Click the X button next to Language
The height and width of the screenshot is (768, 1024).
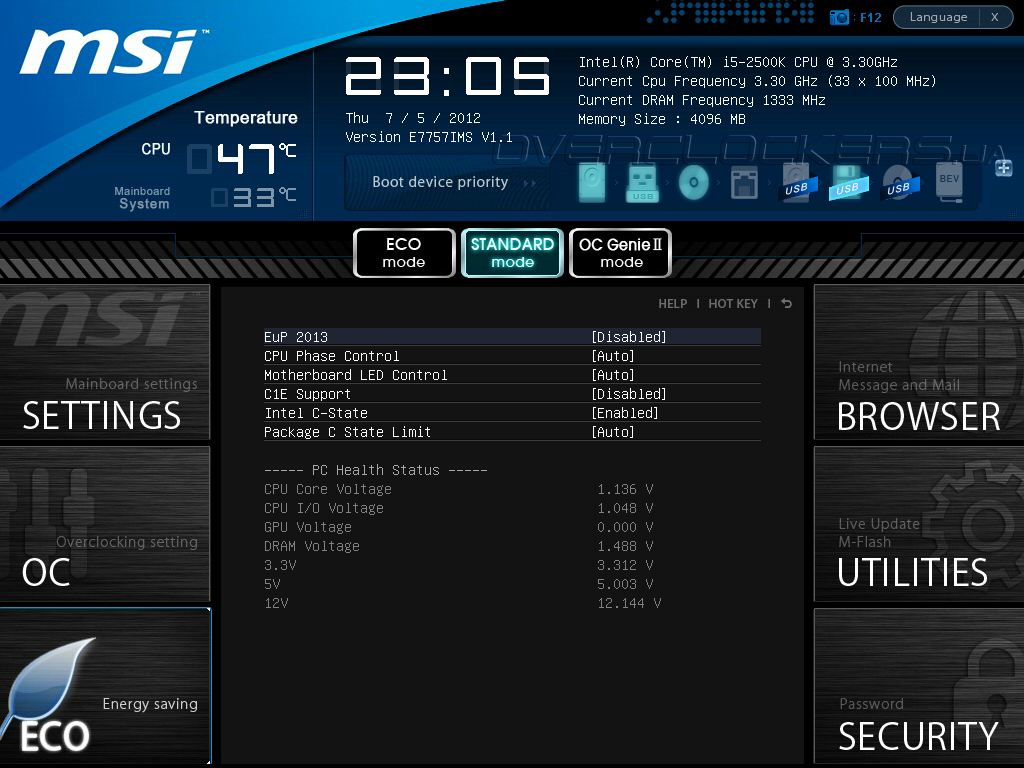point(995,17)
